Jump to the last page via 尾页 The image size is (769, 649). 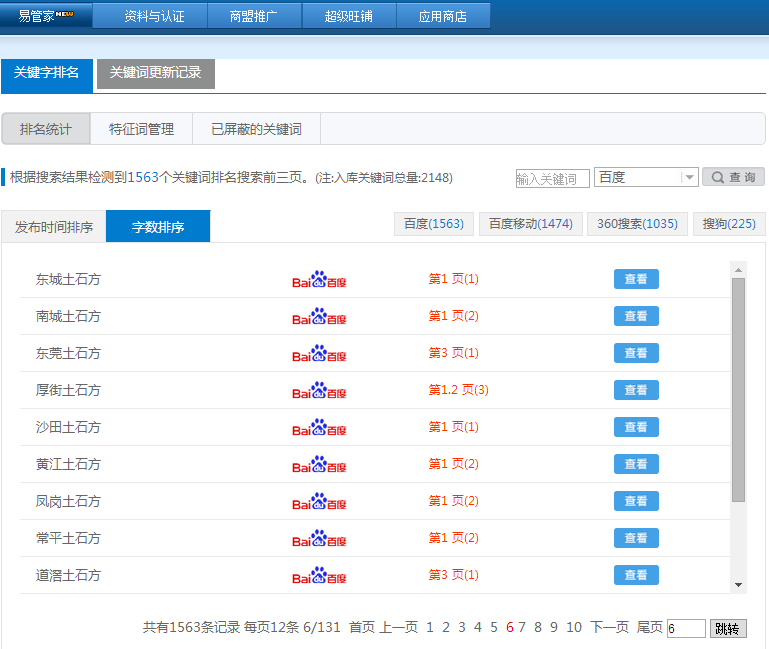click(649, 627)
